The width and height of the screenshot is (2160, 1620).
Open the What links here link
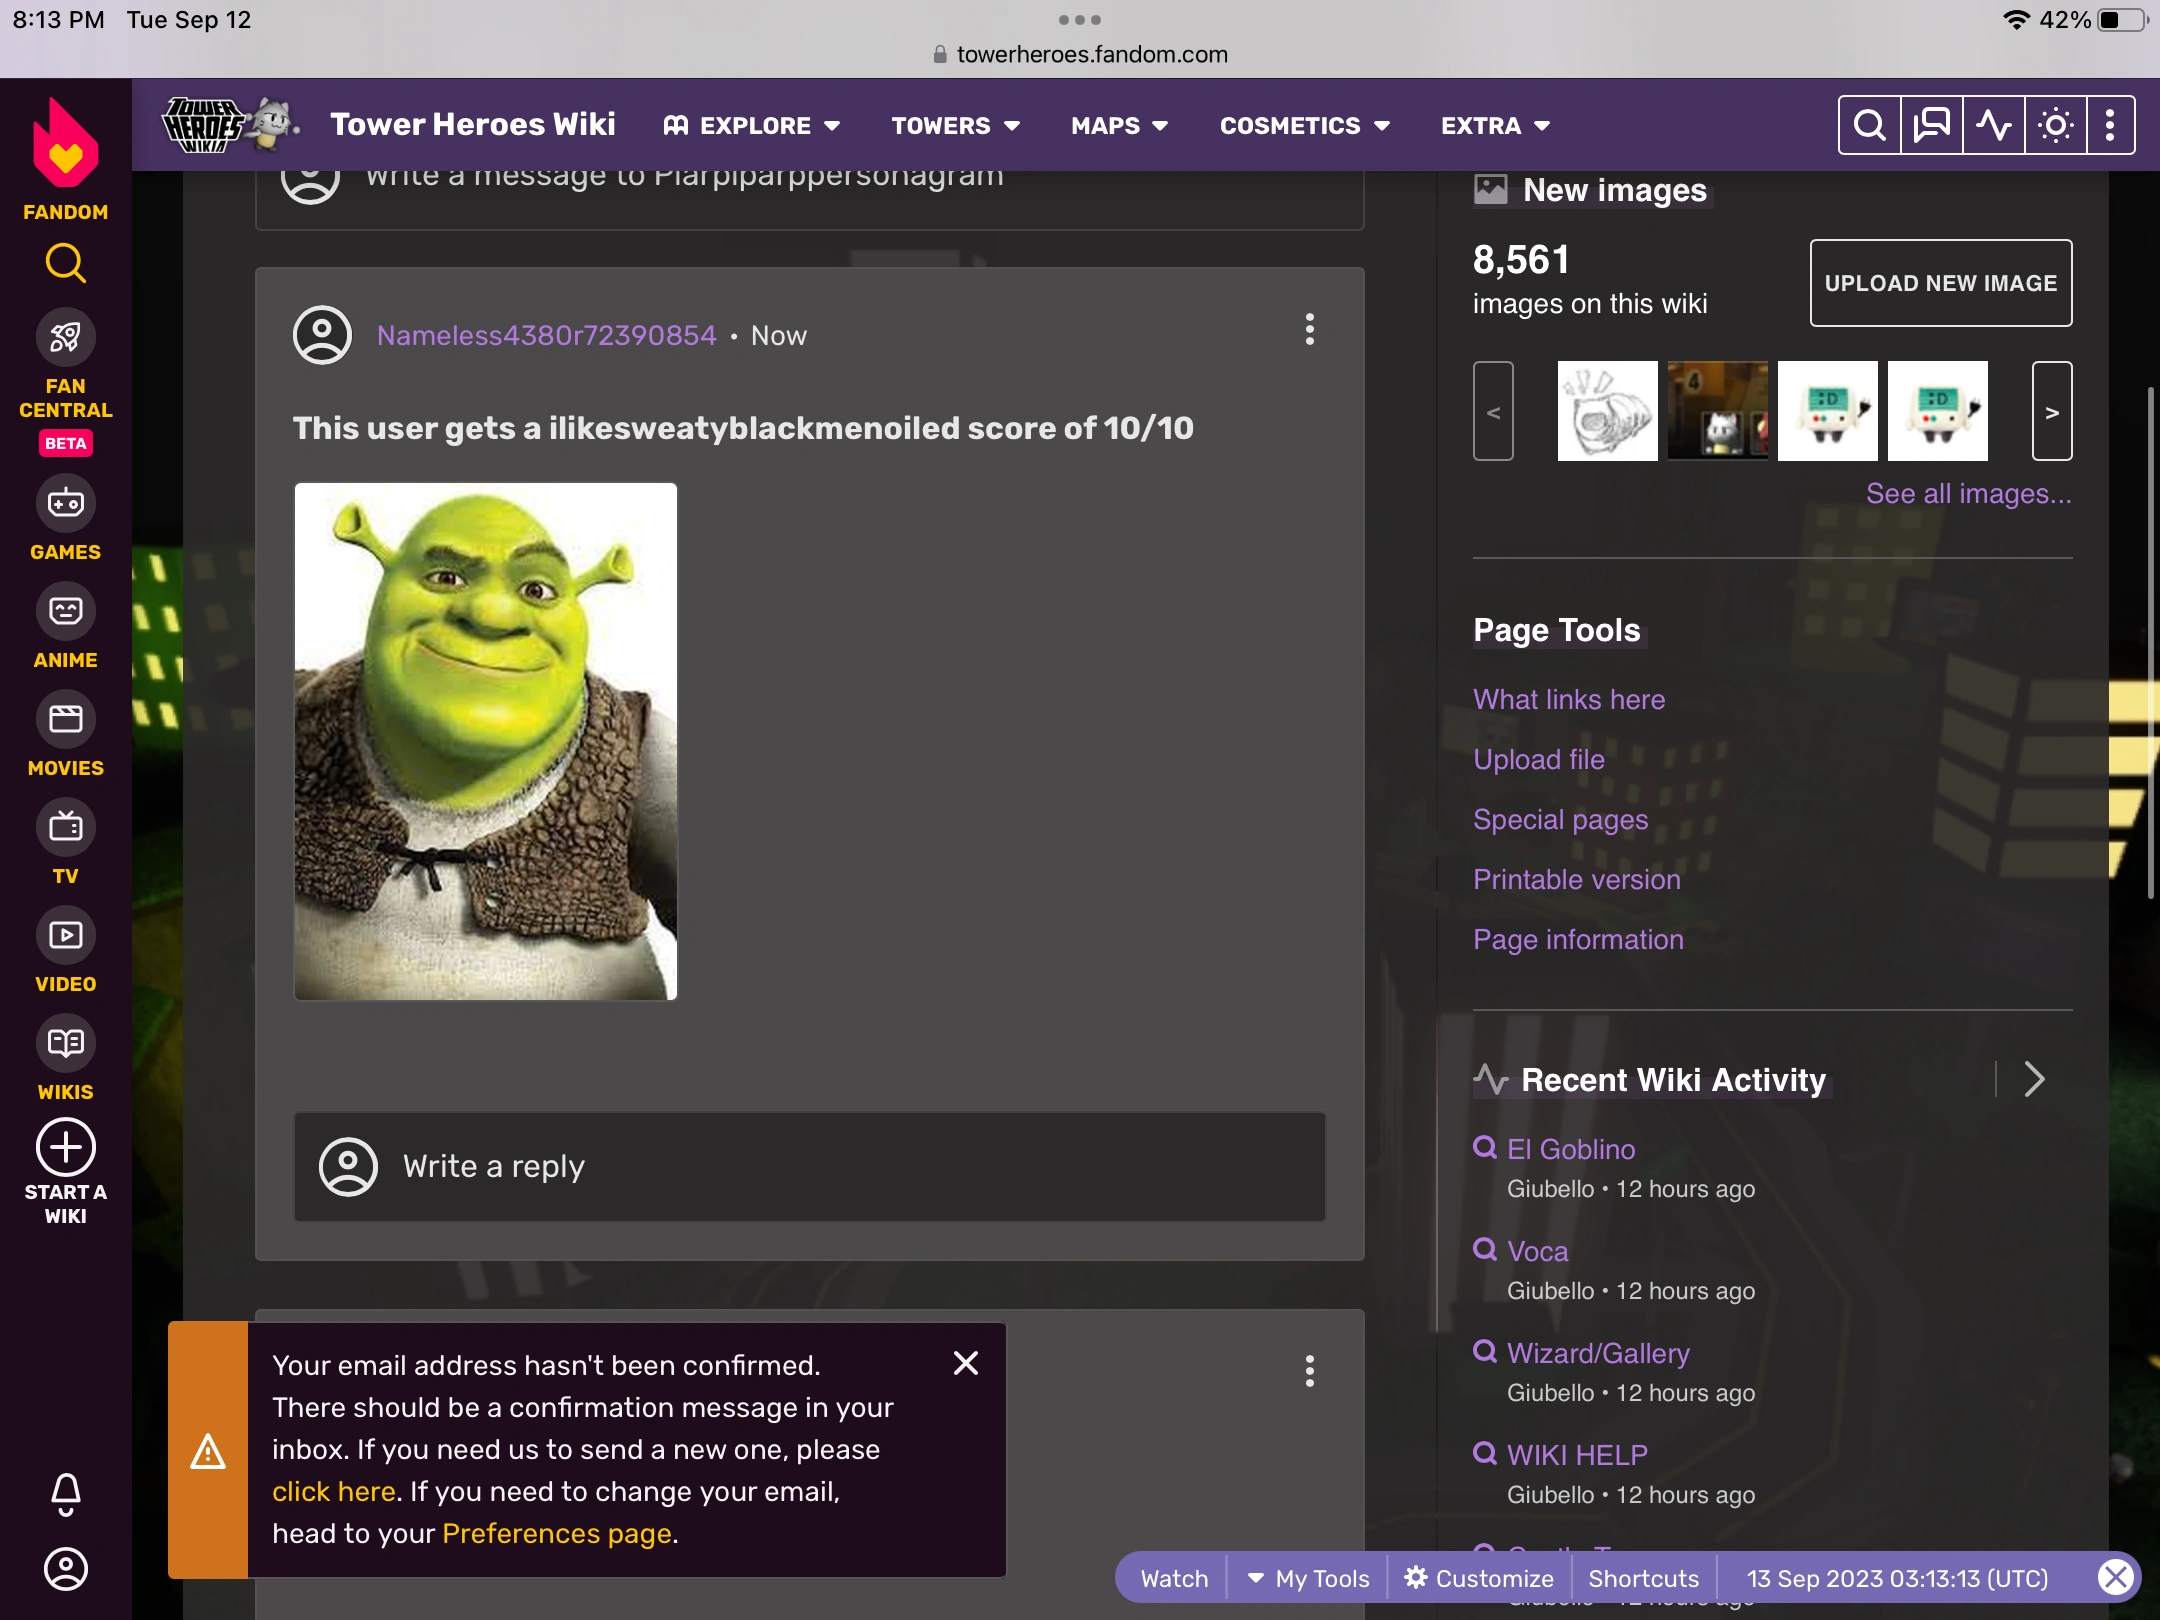(1568, 699)
